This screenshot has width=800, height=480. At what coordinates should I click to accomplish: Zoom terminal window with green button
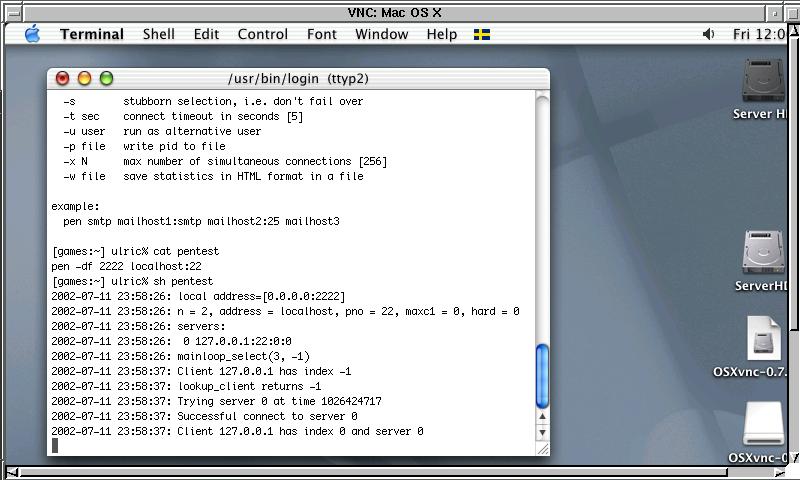[106, 79]
